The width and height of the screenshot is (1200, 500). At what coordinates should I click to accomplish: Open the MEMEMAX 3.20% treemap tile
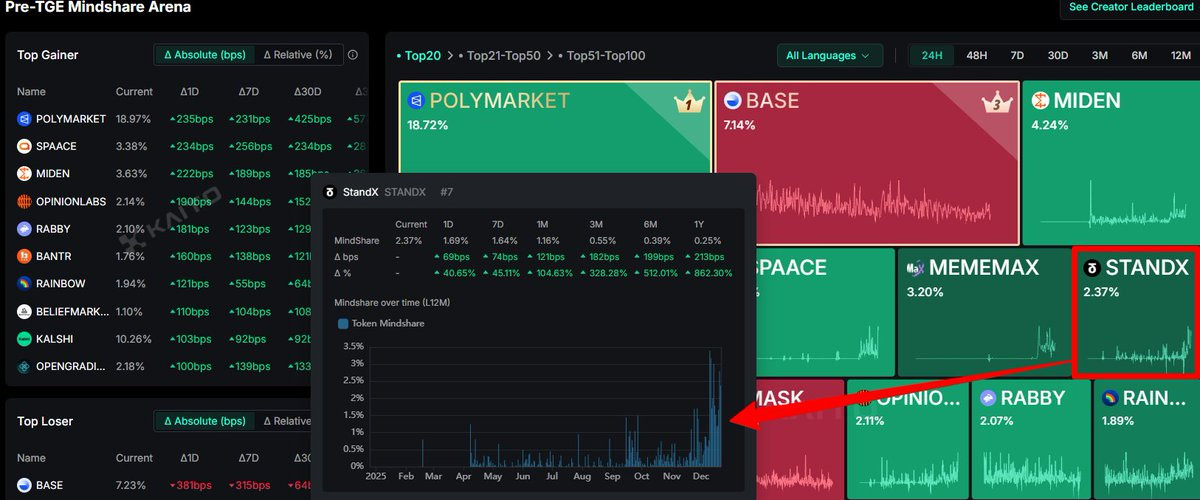983,312
